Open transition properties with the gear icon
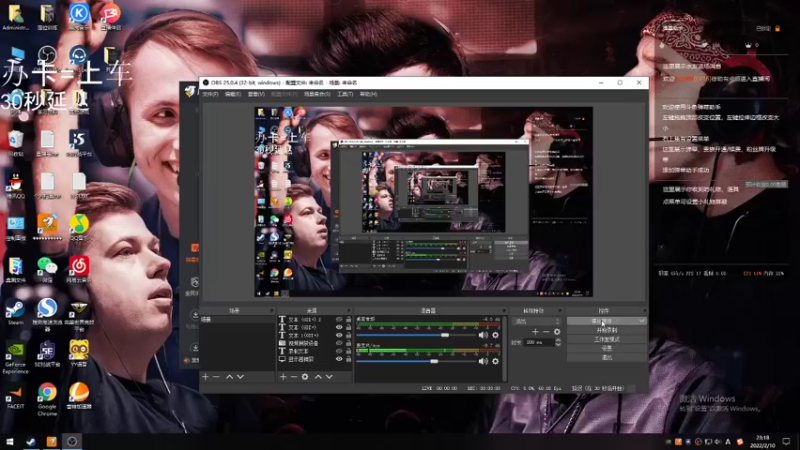The height and width of the screenshot is (450, 800). pyautogui.click(x=557, y=332)
